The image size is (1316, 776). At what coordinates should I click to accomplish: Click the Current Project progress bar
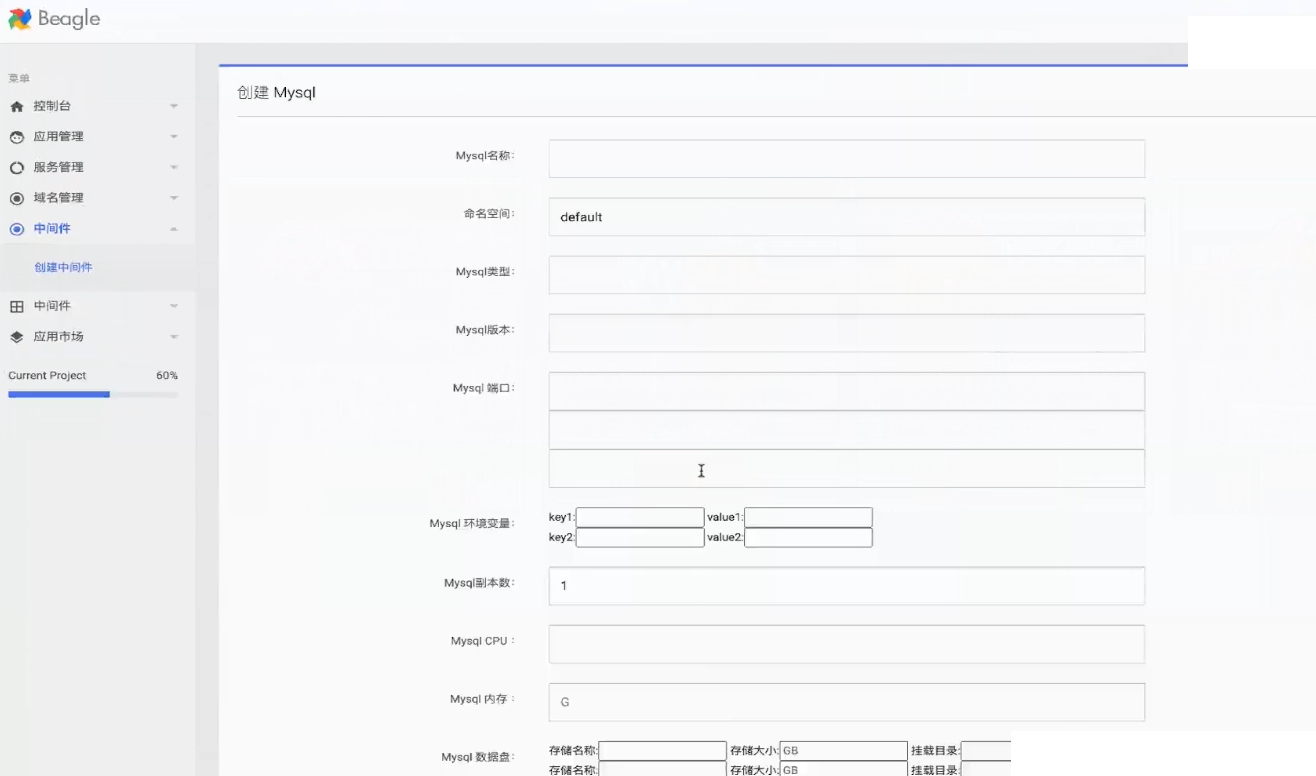point(93,394)
